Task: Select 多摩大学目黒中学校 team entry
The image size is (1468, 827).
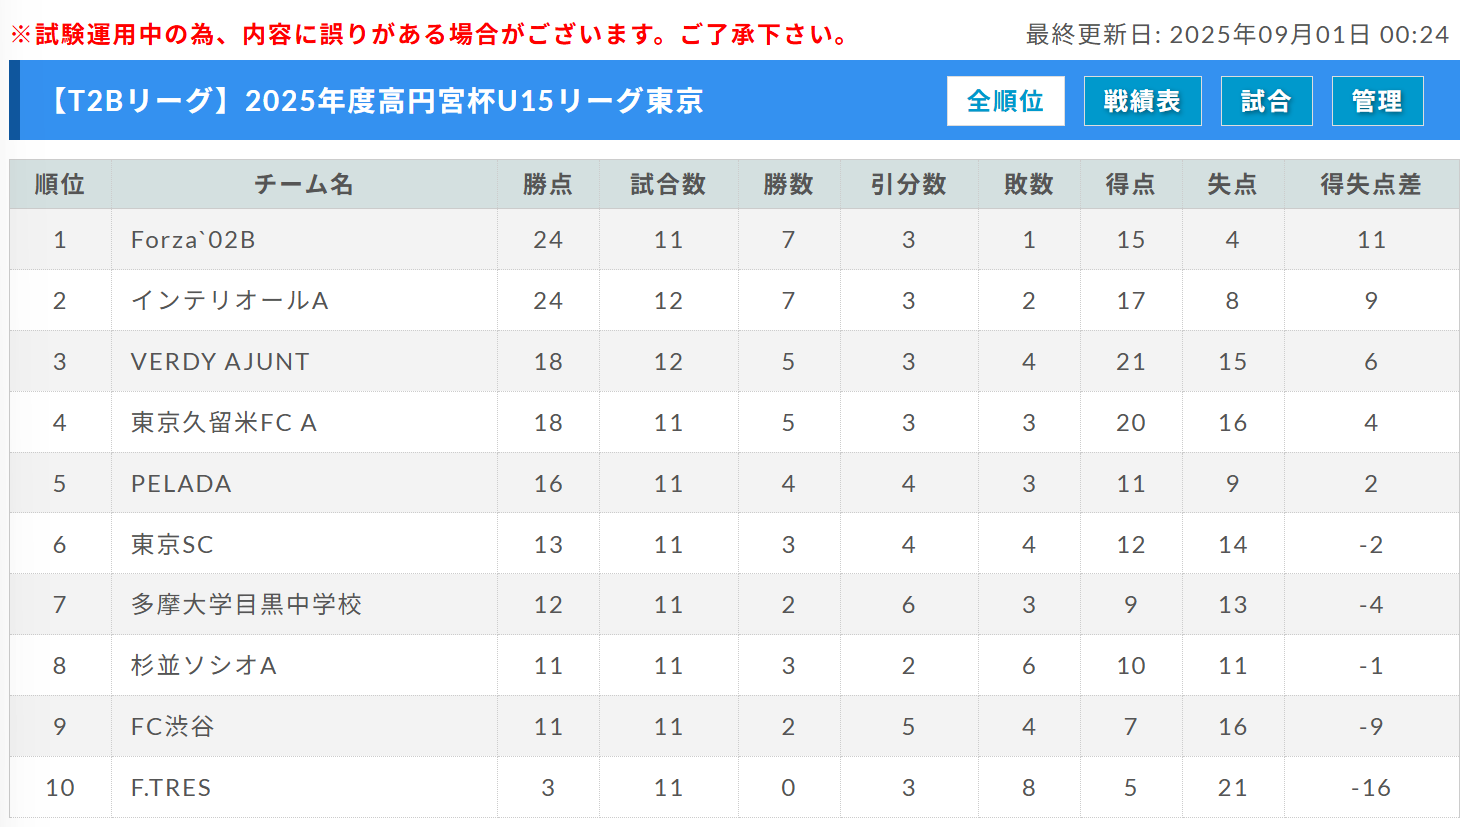Action: [246, 605]
